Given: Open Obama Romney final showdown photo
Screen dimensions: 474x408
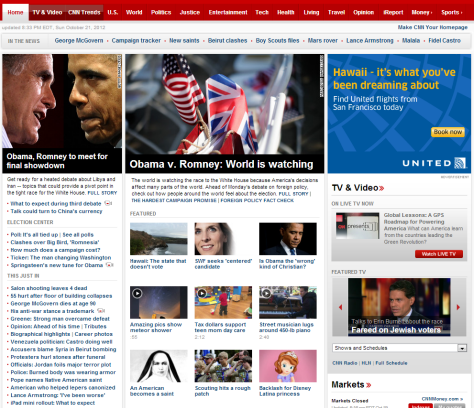Looking at the screenshot, I should [62, 101].
